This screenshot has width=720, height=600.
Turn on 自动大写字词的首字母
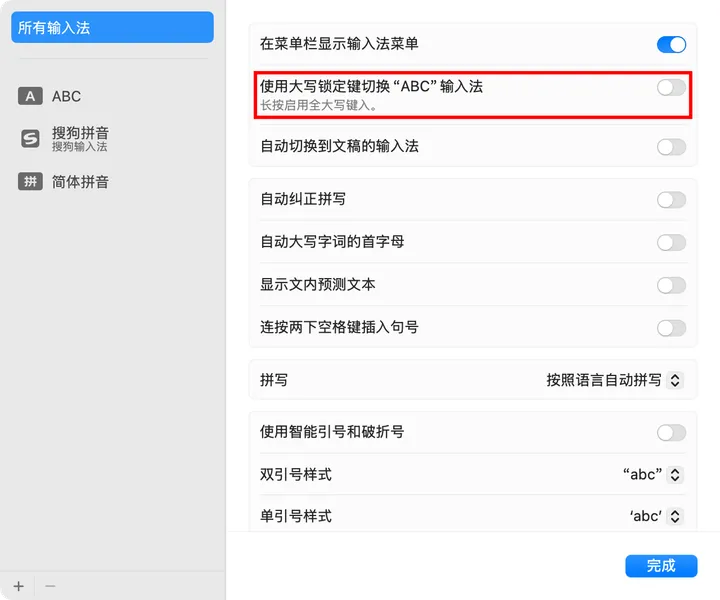point(671,242)
